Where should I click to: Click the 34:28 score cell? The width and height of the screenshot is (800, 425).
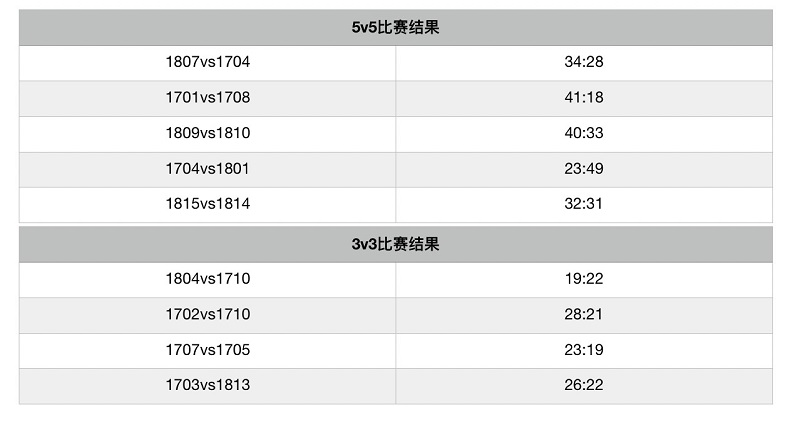tap(584, 63)
